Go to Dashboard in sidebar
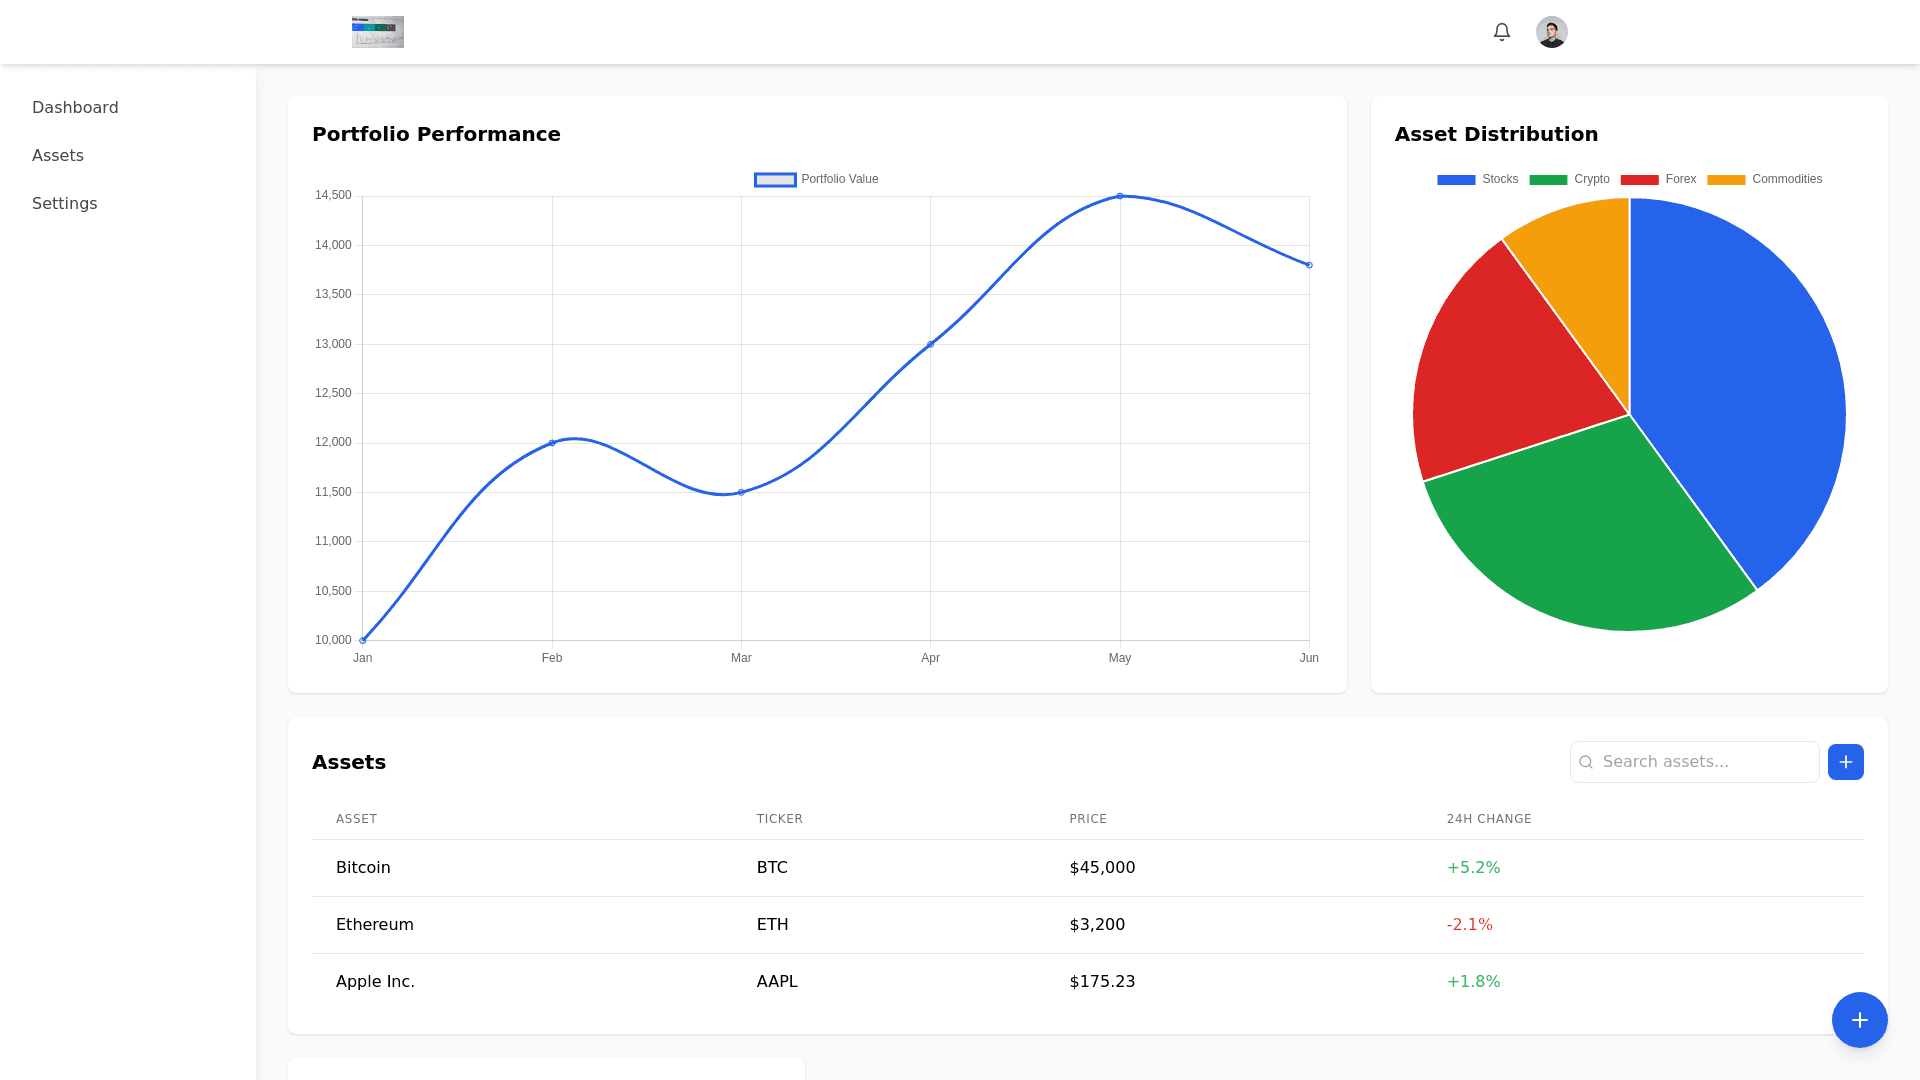1920x1080 pixels. pyautogui.click(x=75, y=107)
